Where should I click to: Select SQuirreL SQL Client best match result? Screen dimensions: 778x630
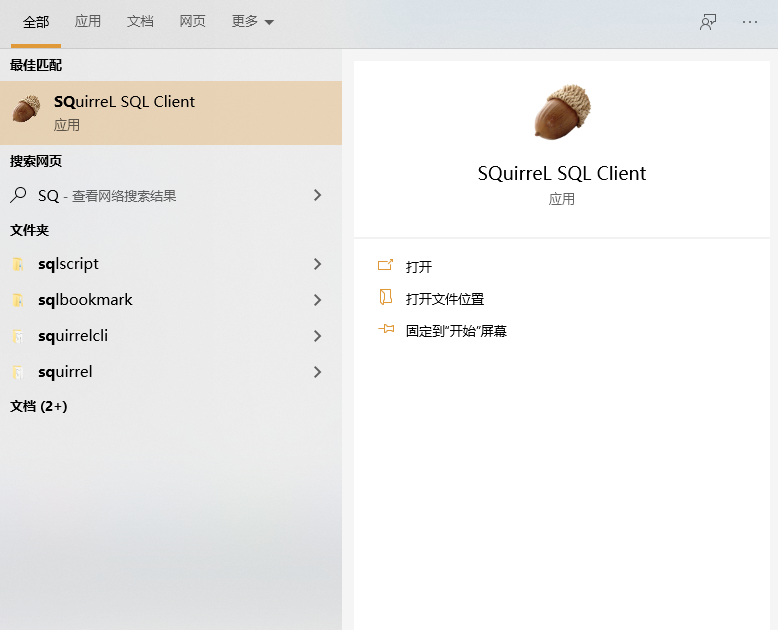tap(171, 113)
